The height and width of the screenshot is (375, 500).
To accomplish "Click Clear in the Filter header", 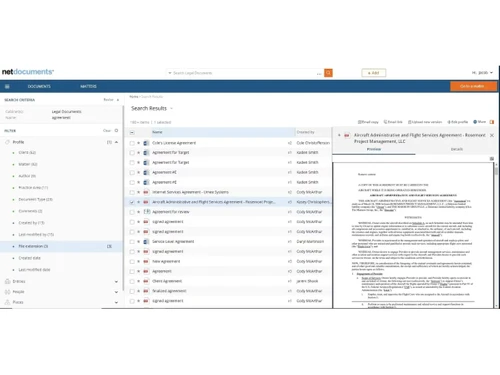I will tap(107, 131).
